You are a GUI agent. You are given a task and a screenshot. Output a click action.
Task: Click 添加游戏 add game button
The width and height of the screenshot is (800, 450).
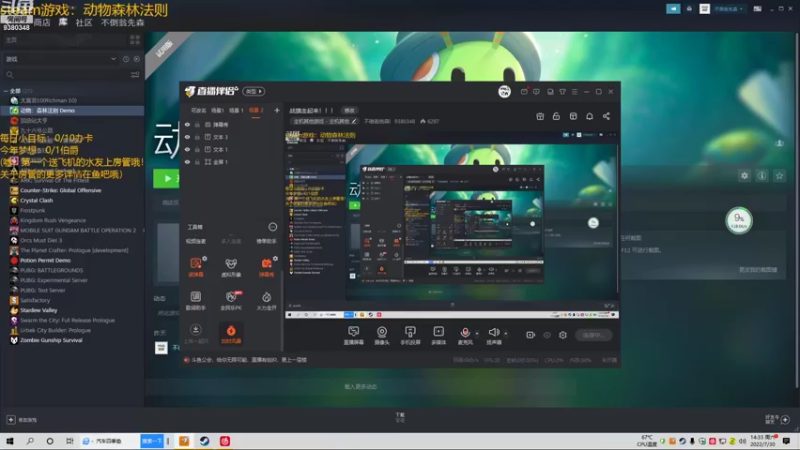21,420
